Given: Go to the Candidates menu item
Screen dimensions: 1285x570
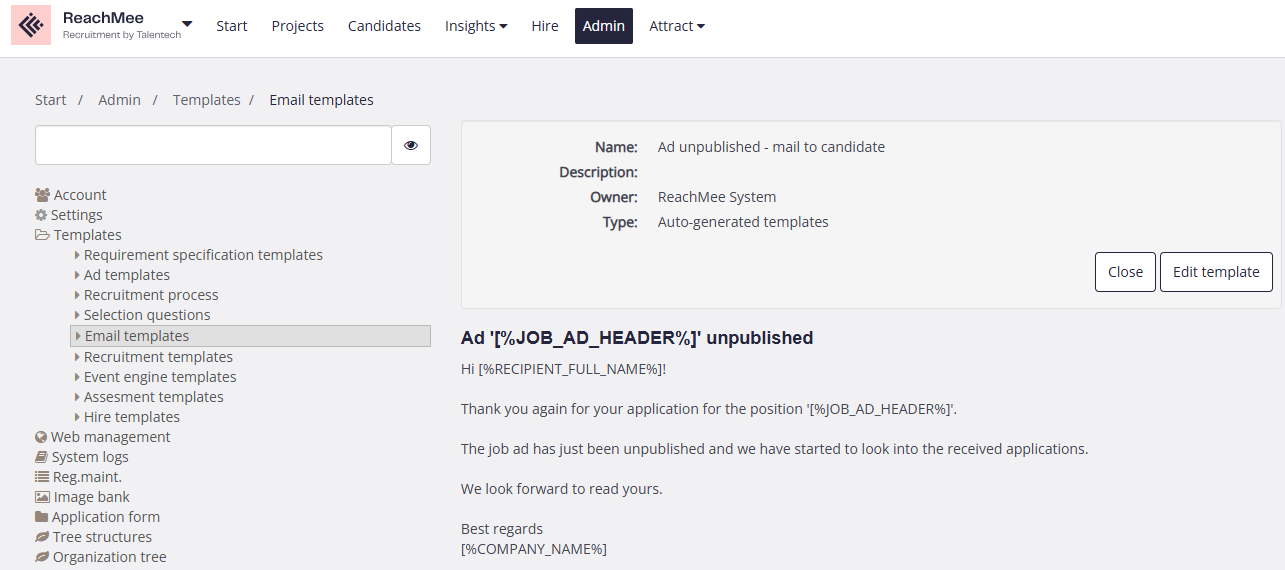Looking at the screenshot, I should click(x=384, y=26).
